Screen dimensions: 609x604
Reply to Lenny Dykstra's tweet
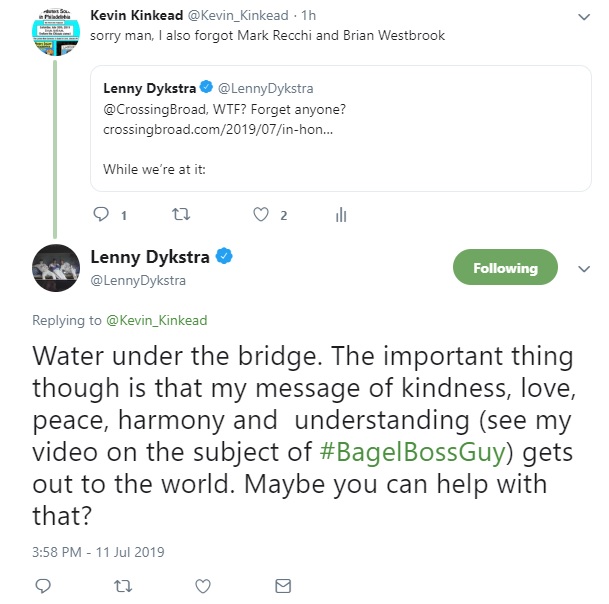pos(43,584)
